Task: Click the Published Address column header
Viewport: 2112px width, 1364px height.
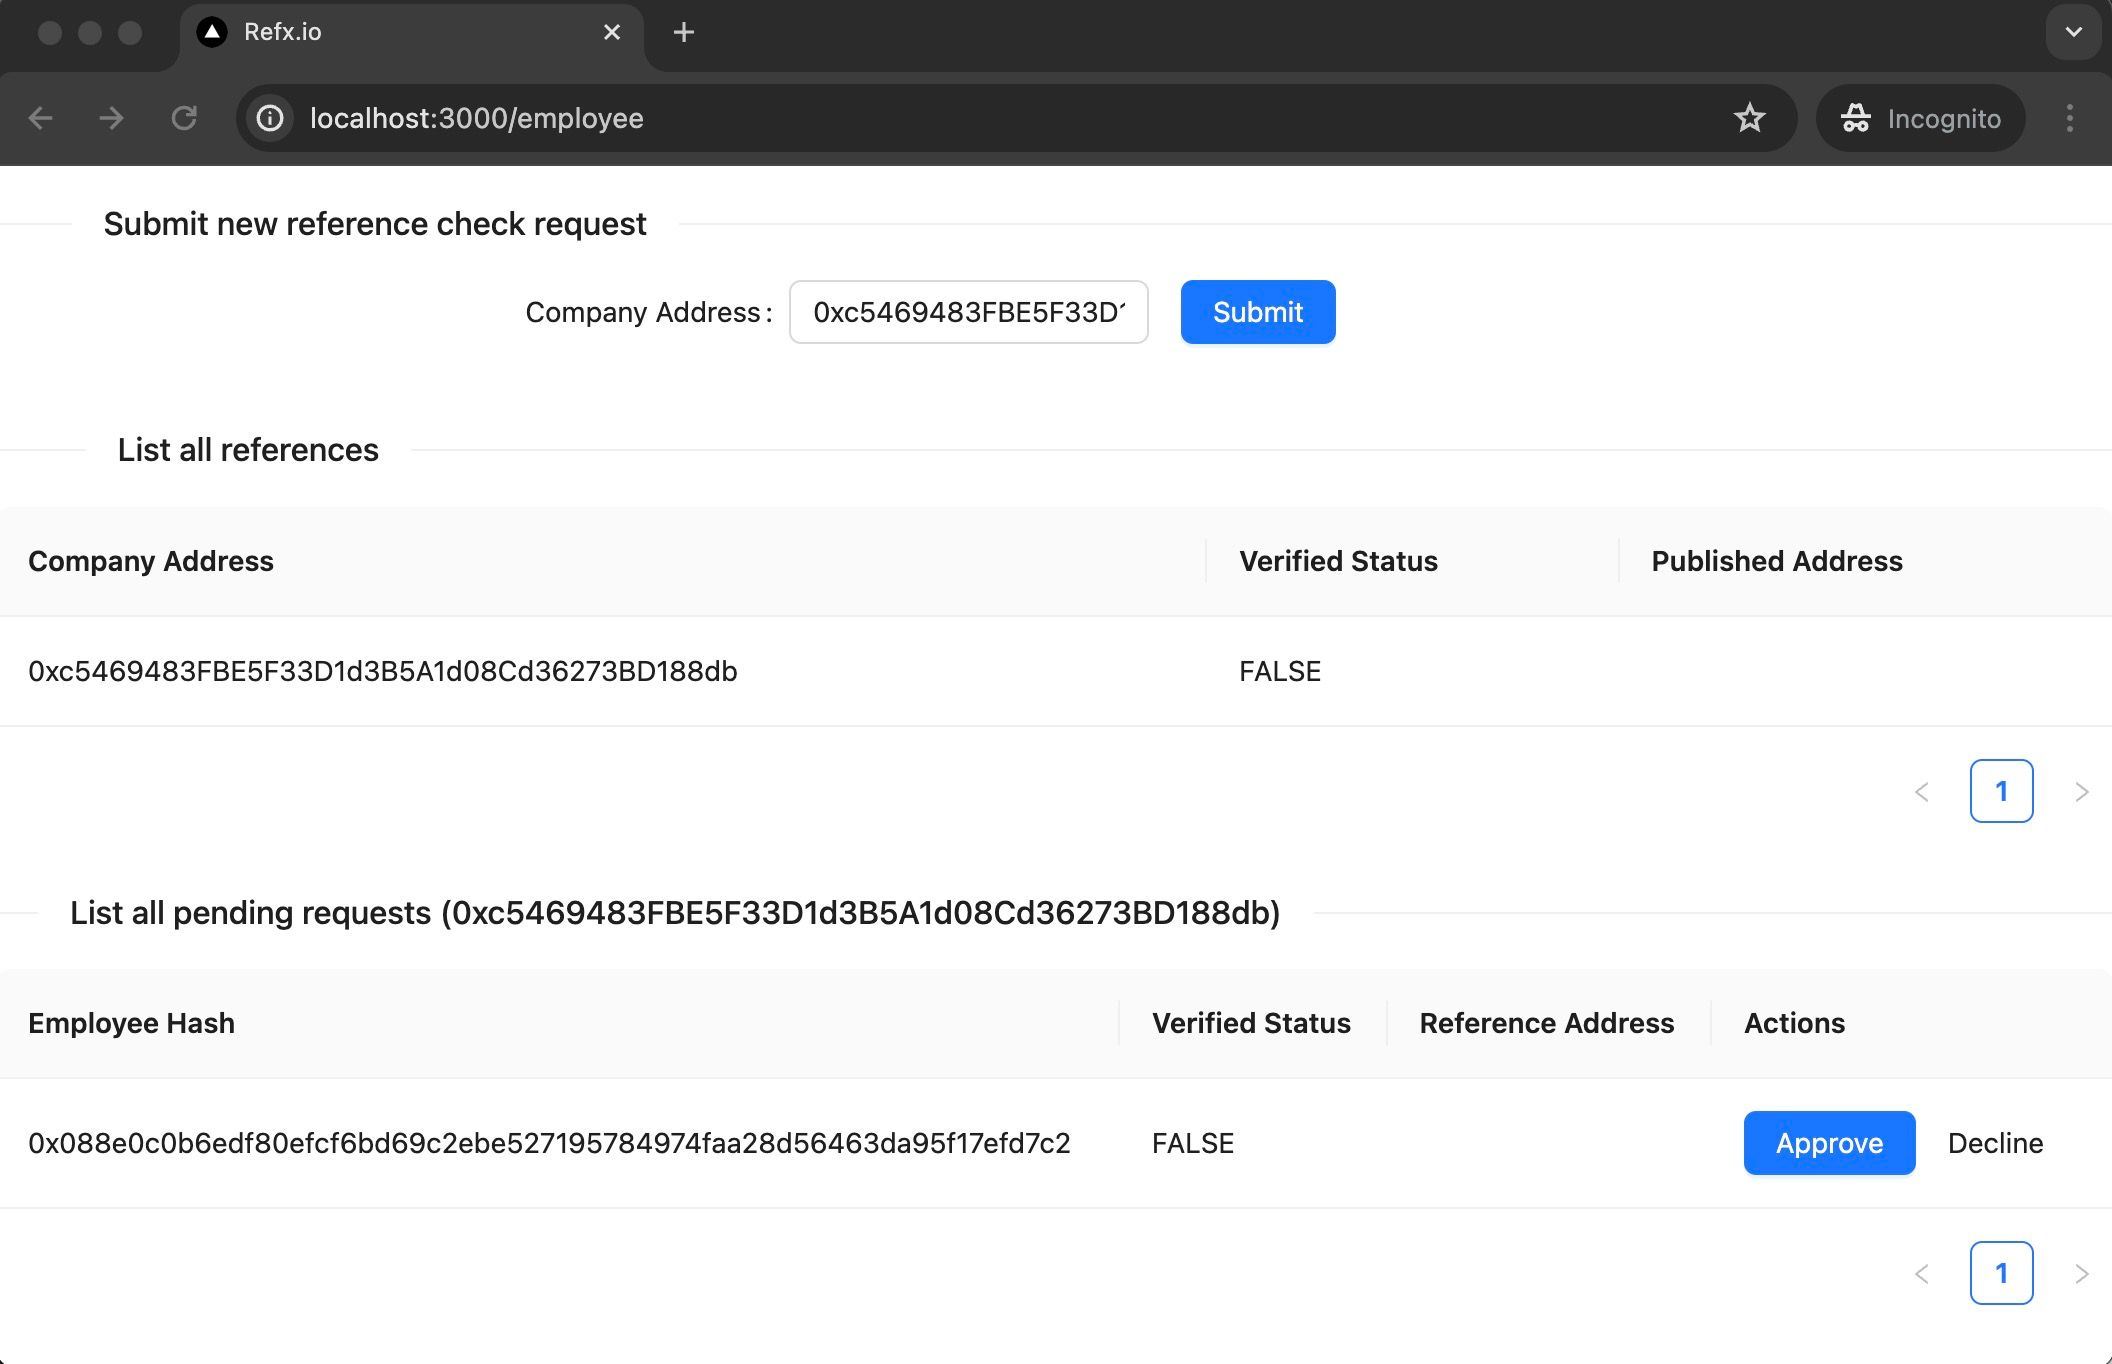Action: [1865, 561]
